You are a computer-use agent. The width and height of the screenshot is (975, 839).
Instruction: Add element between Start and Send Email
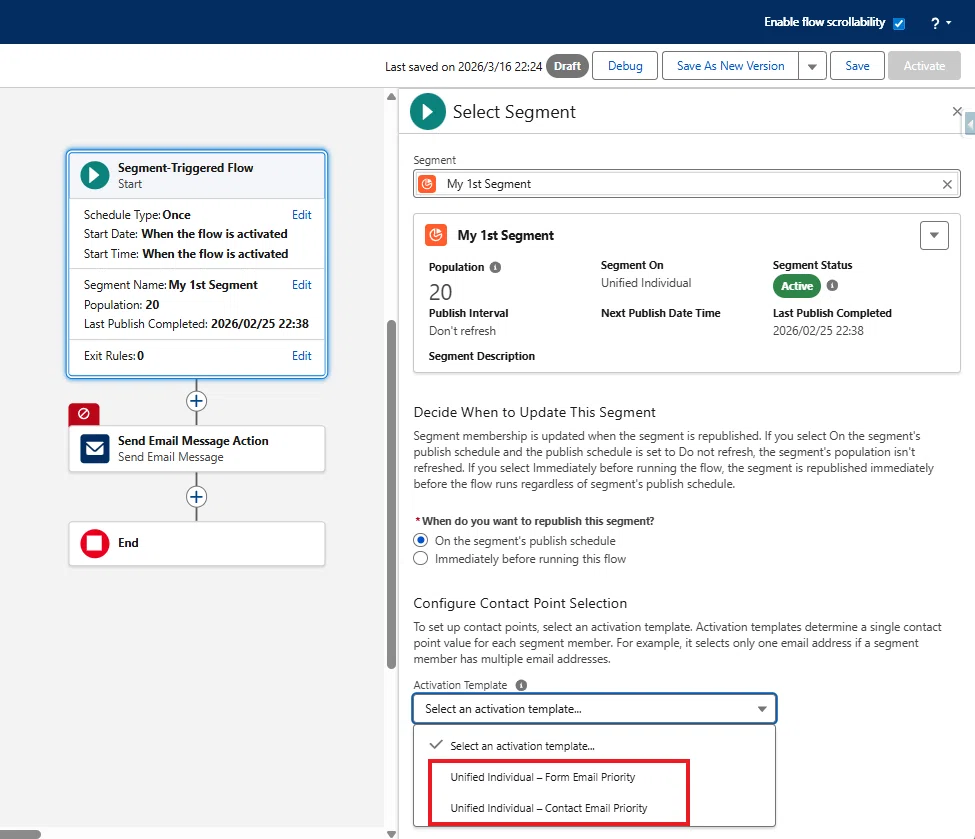pos(196,401)
